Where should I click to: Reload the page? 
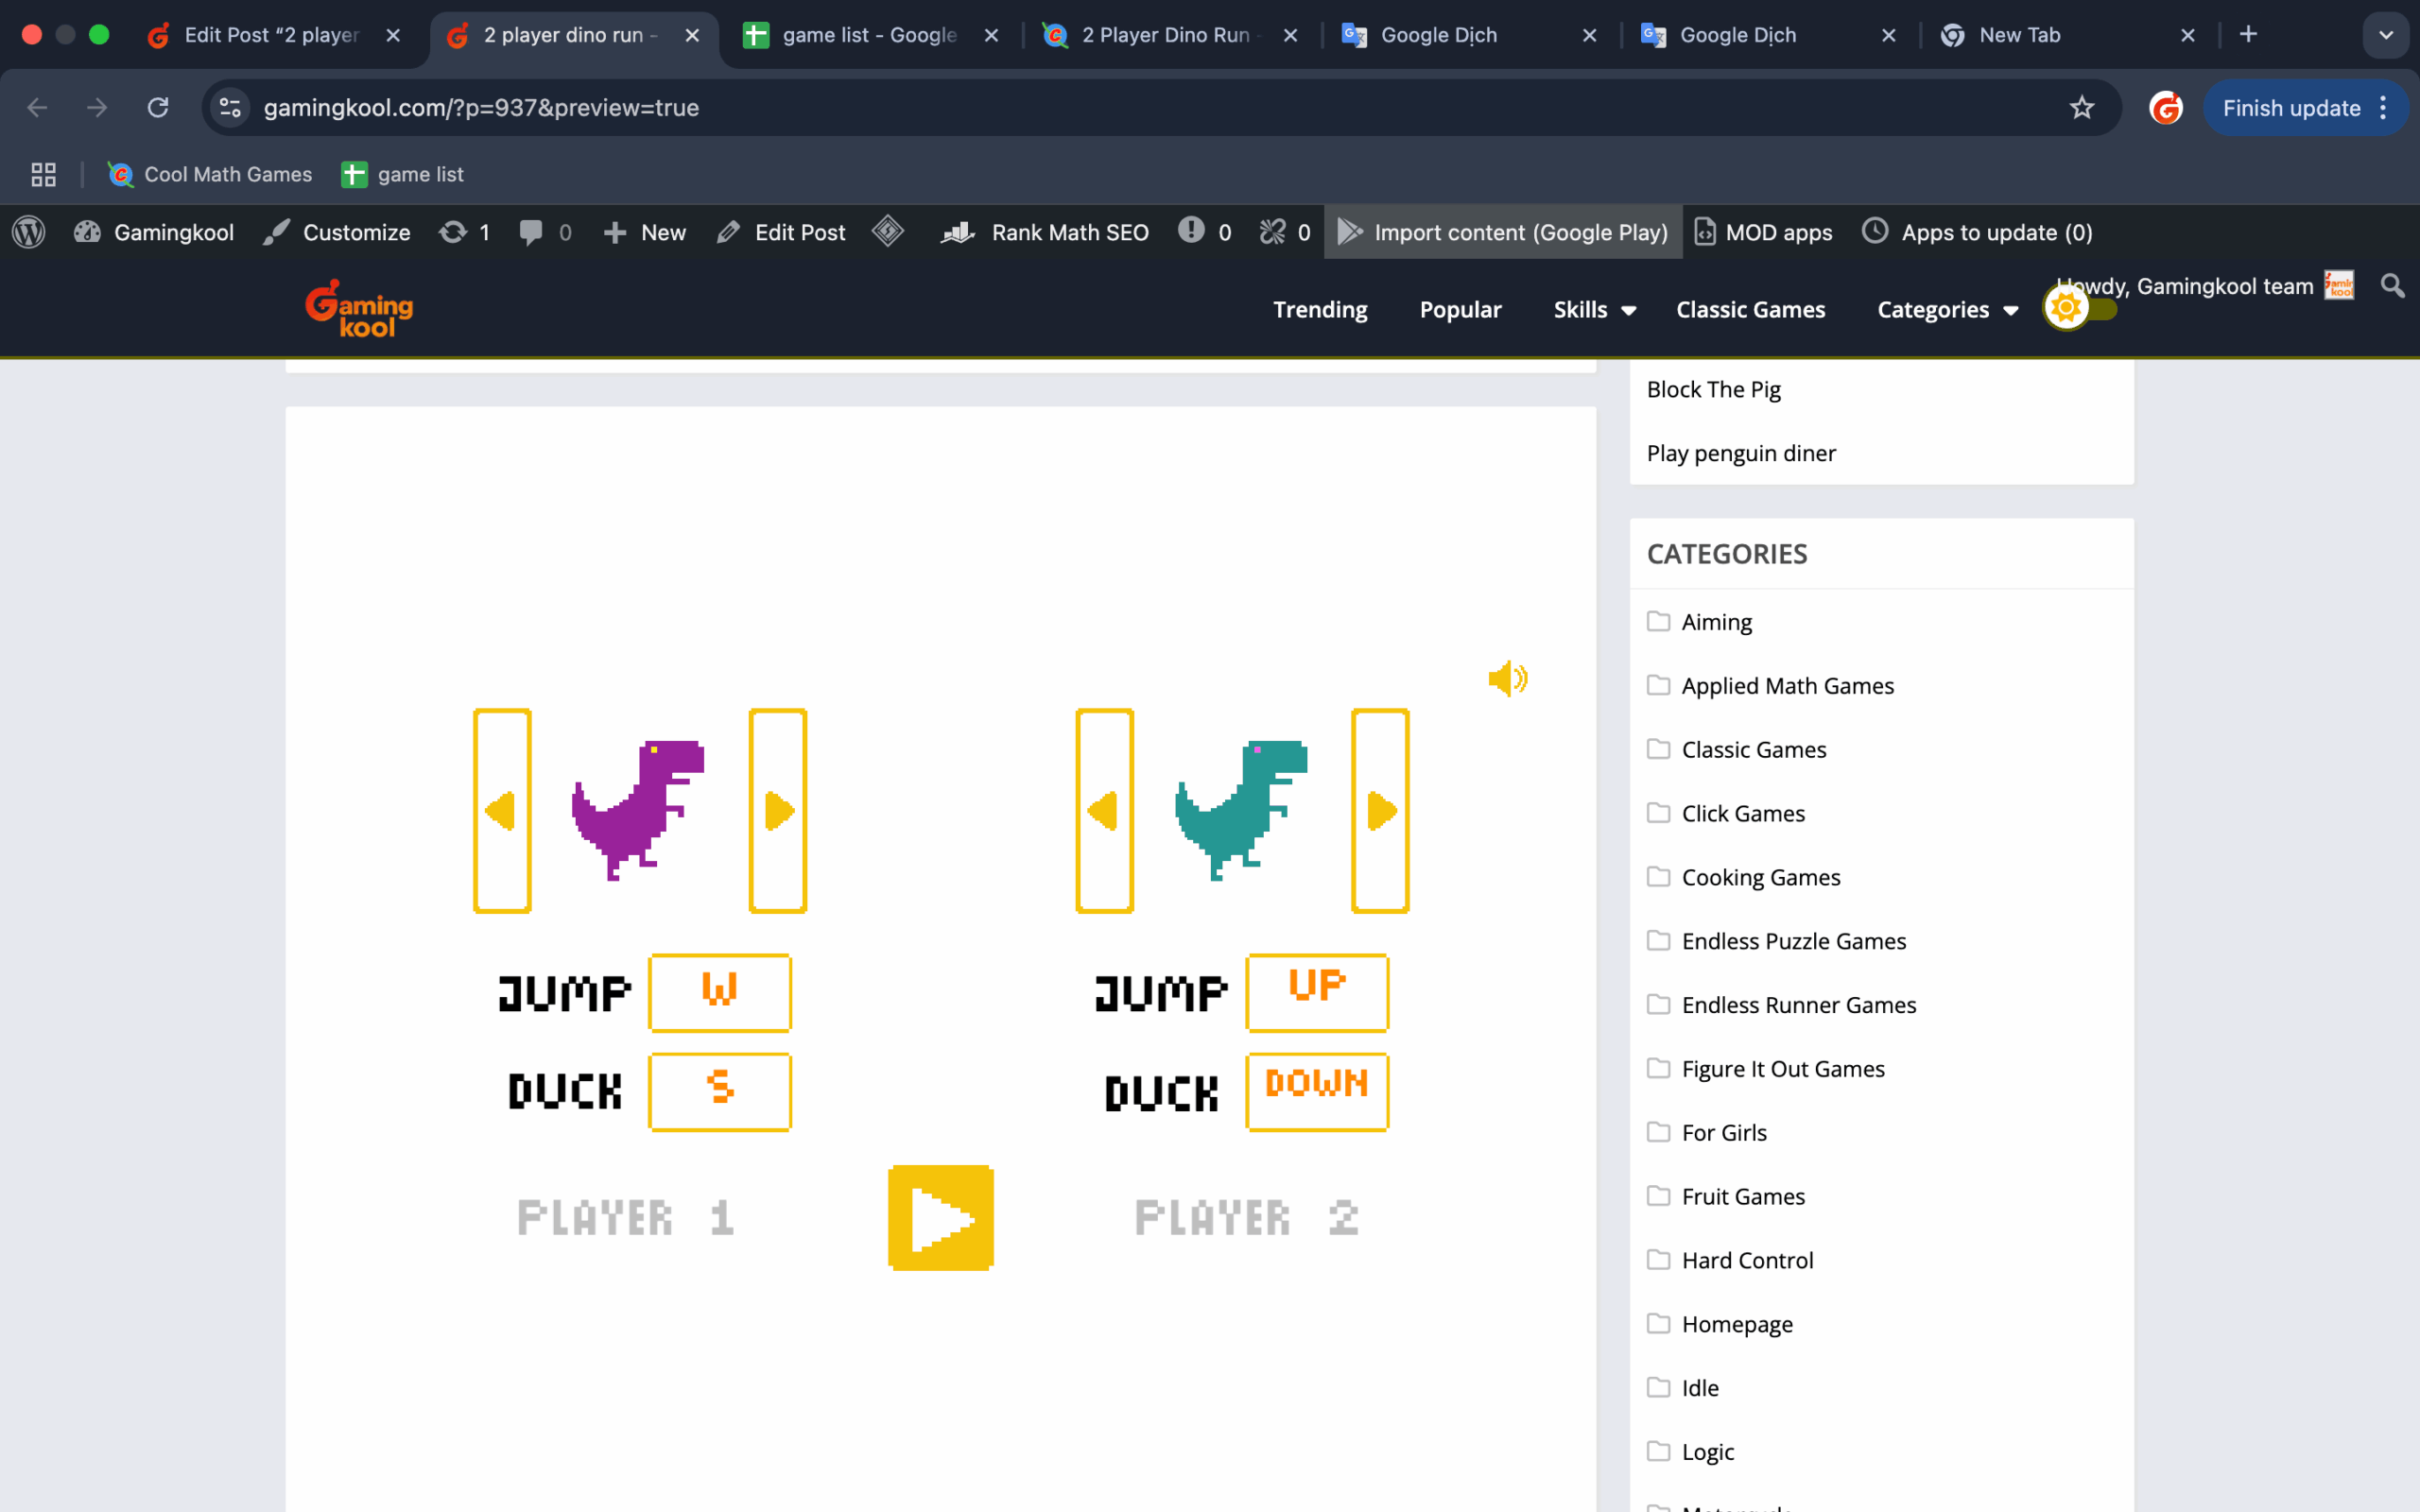pos(158,107)
